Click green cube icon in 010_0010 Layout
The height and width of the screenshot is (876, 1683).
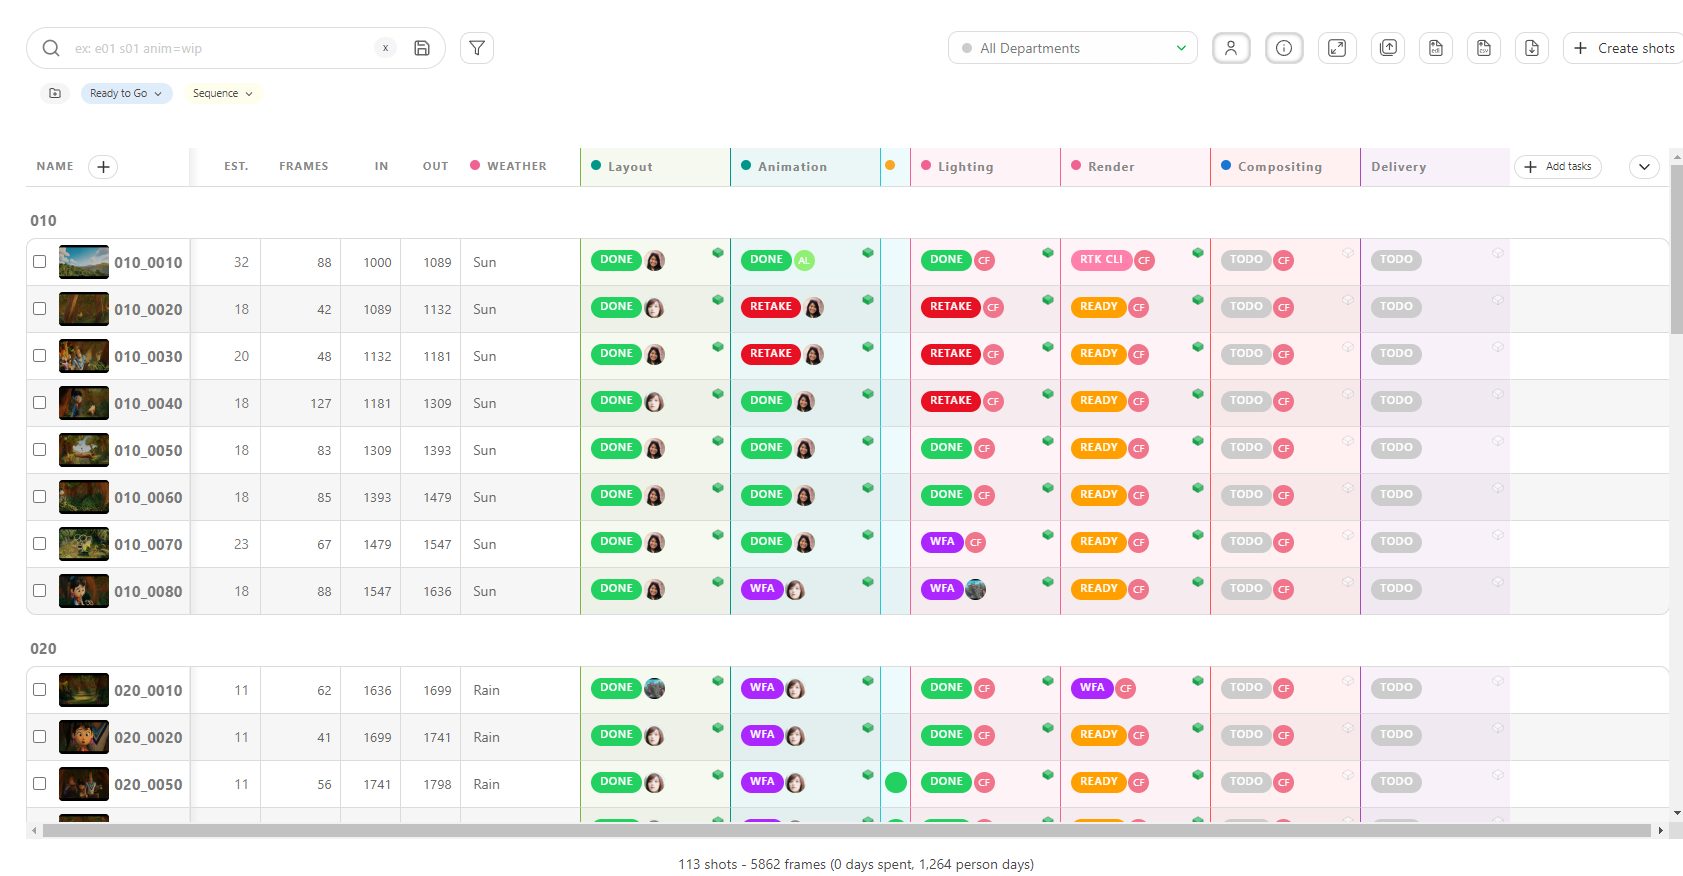[718, 253]
